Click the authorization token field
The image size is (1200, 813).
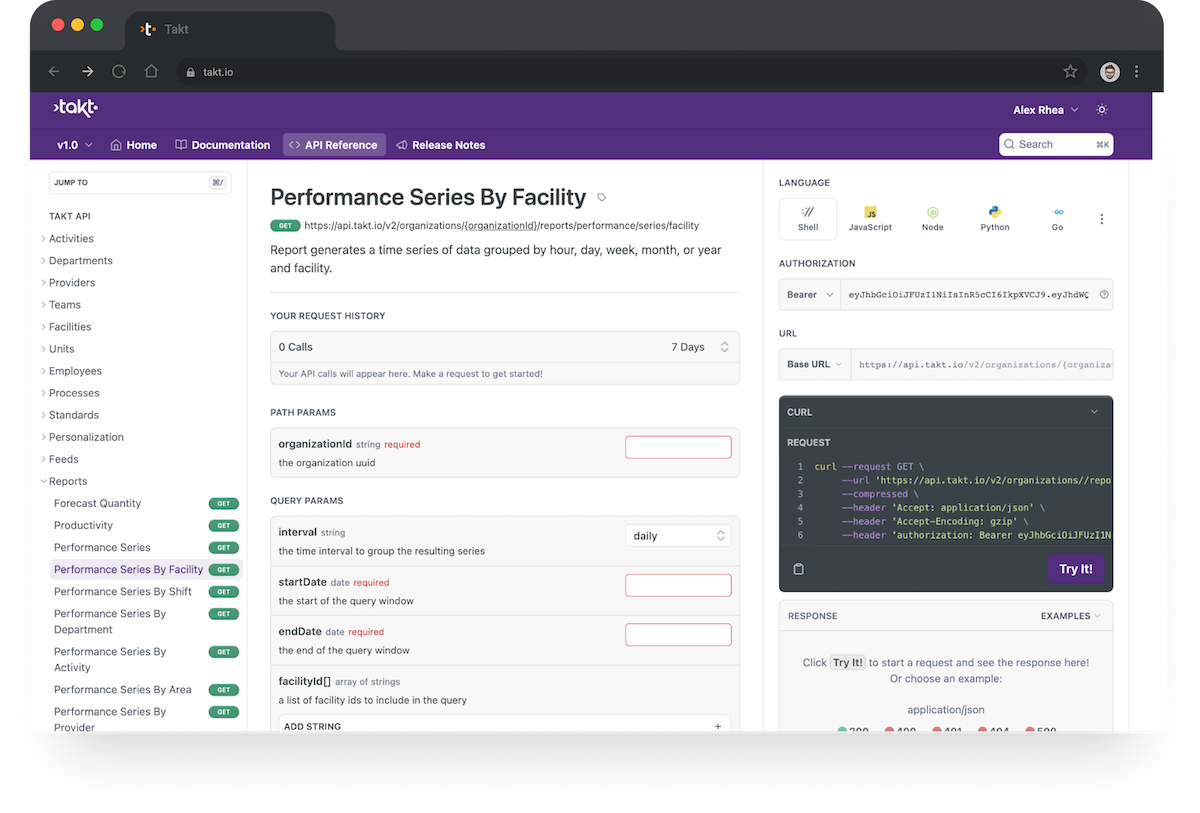(x=969, y=295)
